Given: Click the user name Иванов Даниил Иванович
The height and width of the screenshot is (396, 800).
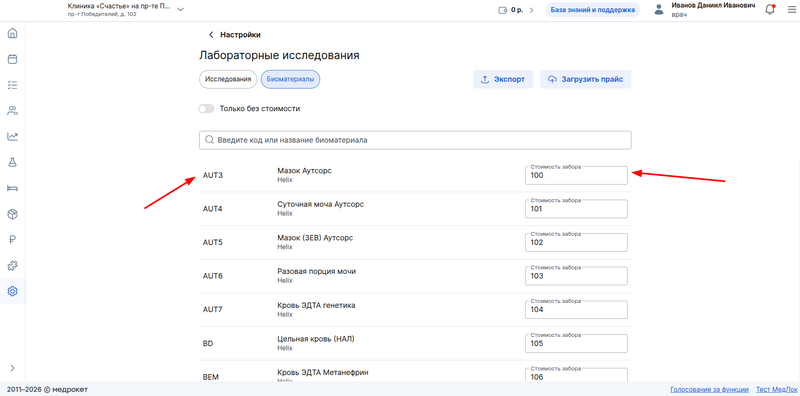Looking at the screenshot, I should click(x=713, y=5).
